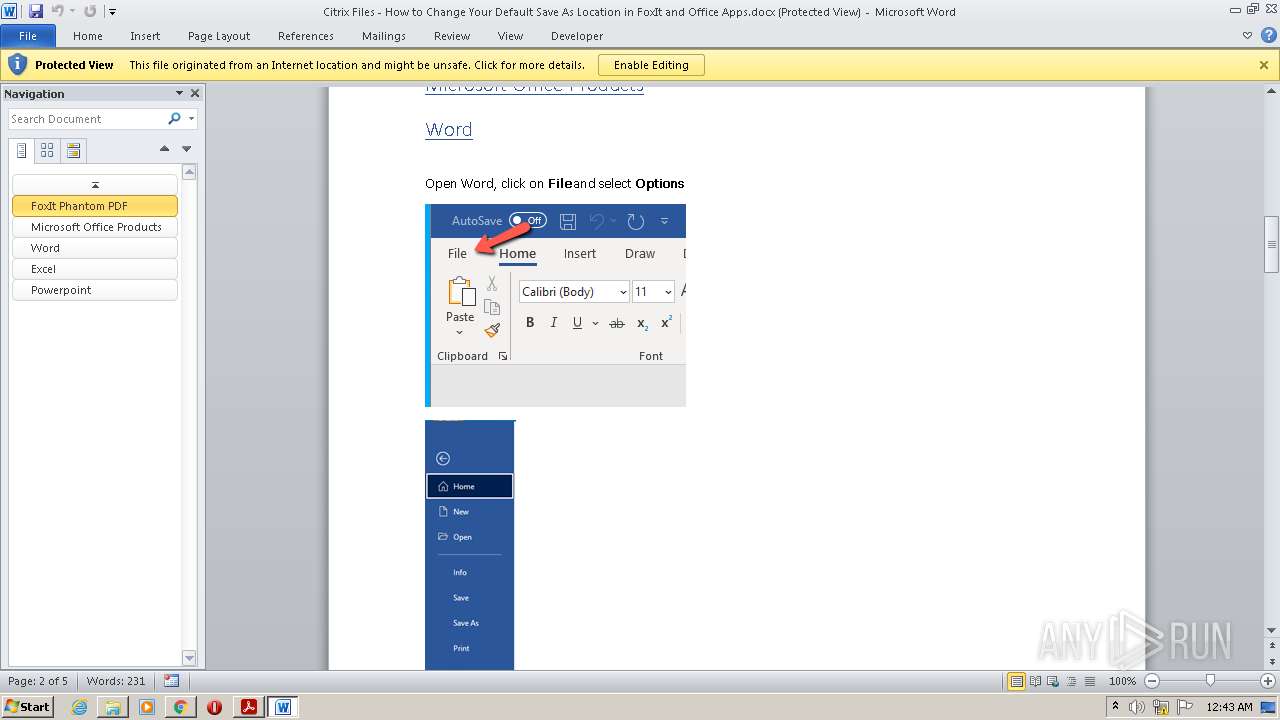This screenshot has height=720, width=1280.
Task: Select the Word ribbon screenshot picture
Action: click(x=555, y=305)
